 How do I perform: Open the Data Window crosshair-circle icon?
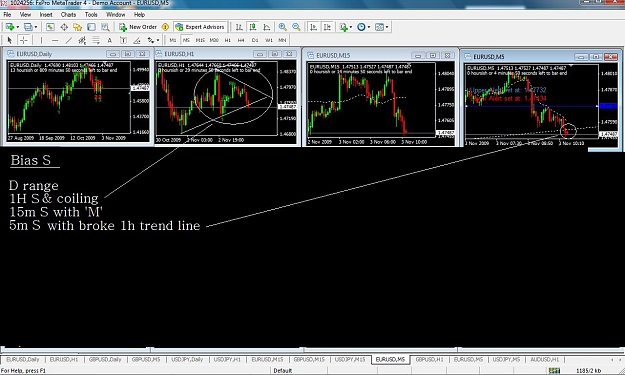click(x=64, y=27)
